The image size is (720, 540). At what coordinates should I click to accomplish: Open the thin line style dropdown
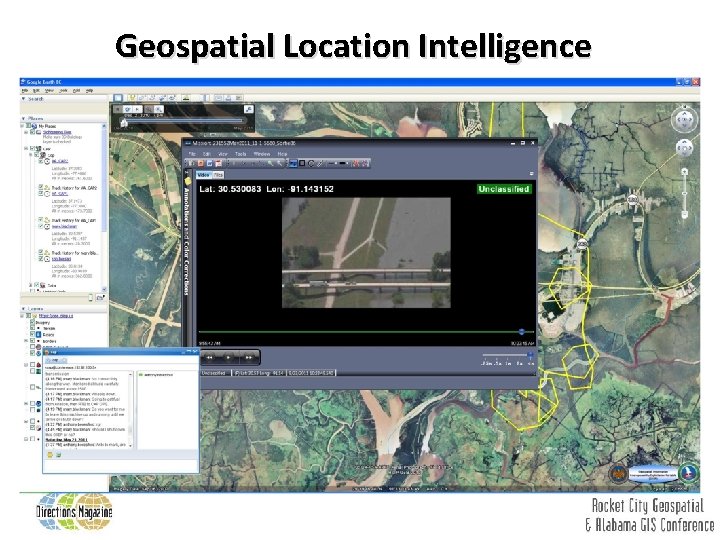[332, 163]
